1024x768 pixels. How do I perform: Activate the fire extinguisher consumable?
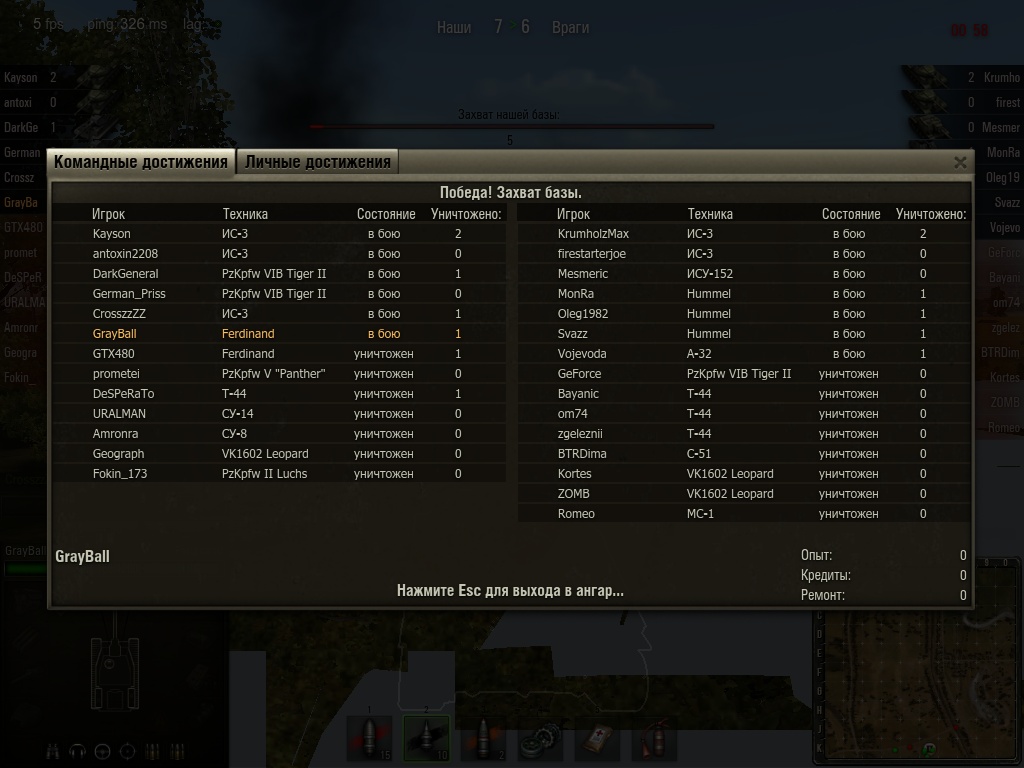click(654, 738)
